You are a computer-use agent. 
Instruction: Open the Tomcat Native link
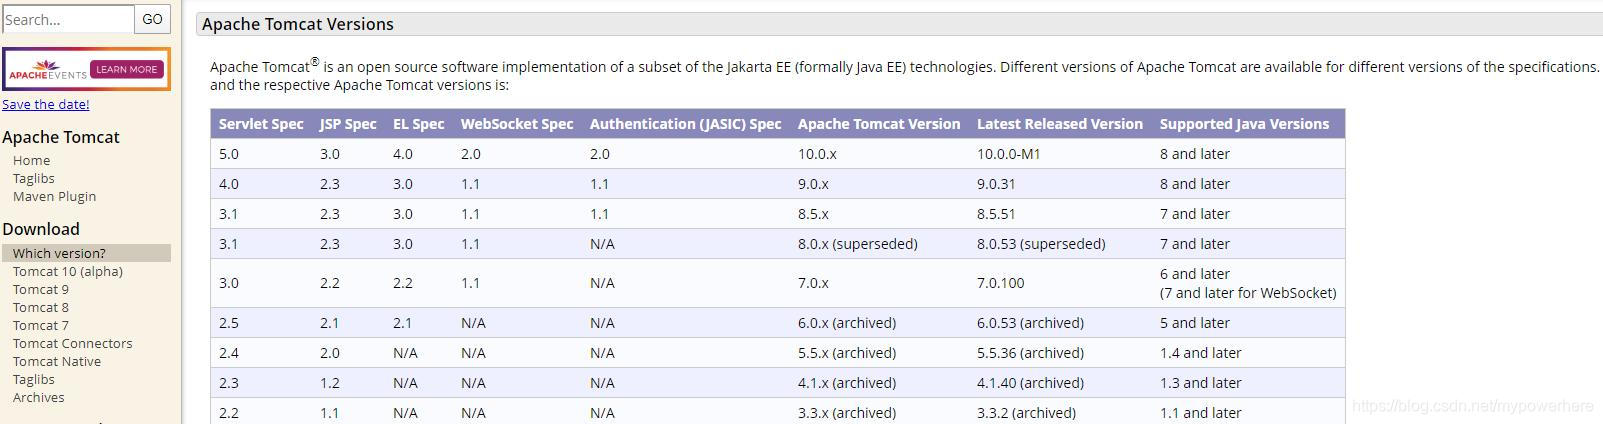pos(57,361)
